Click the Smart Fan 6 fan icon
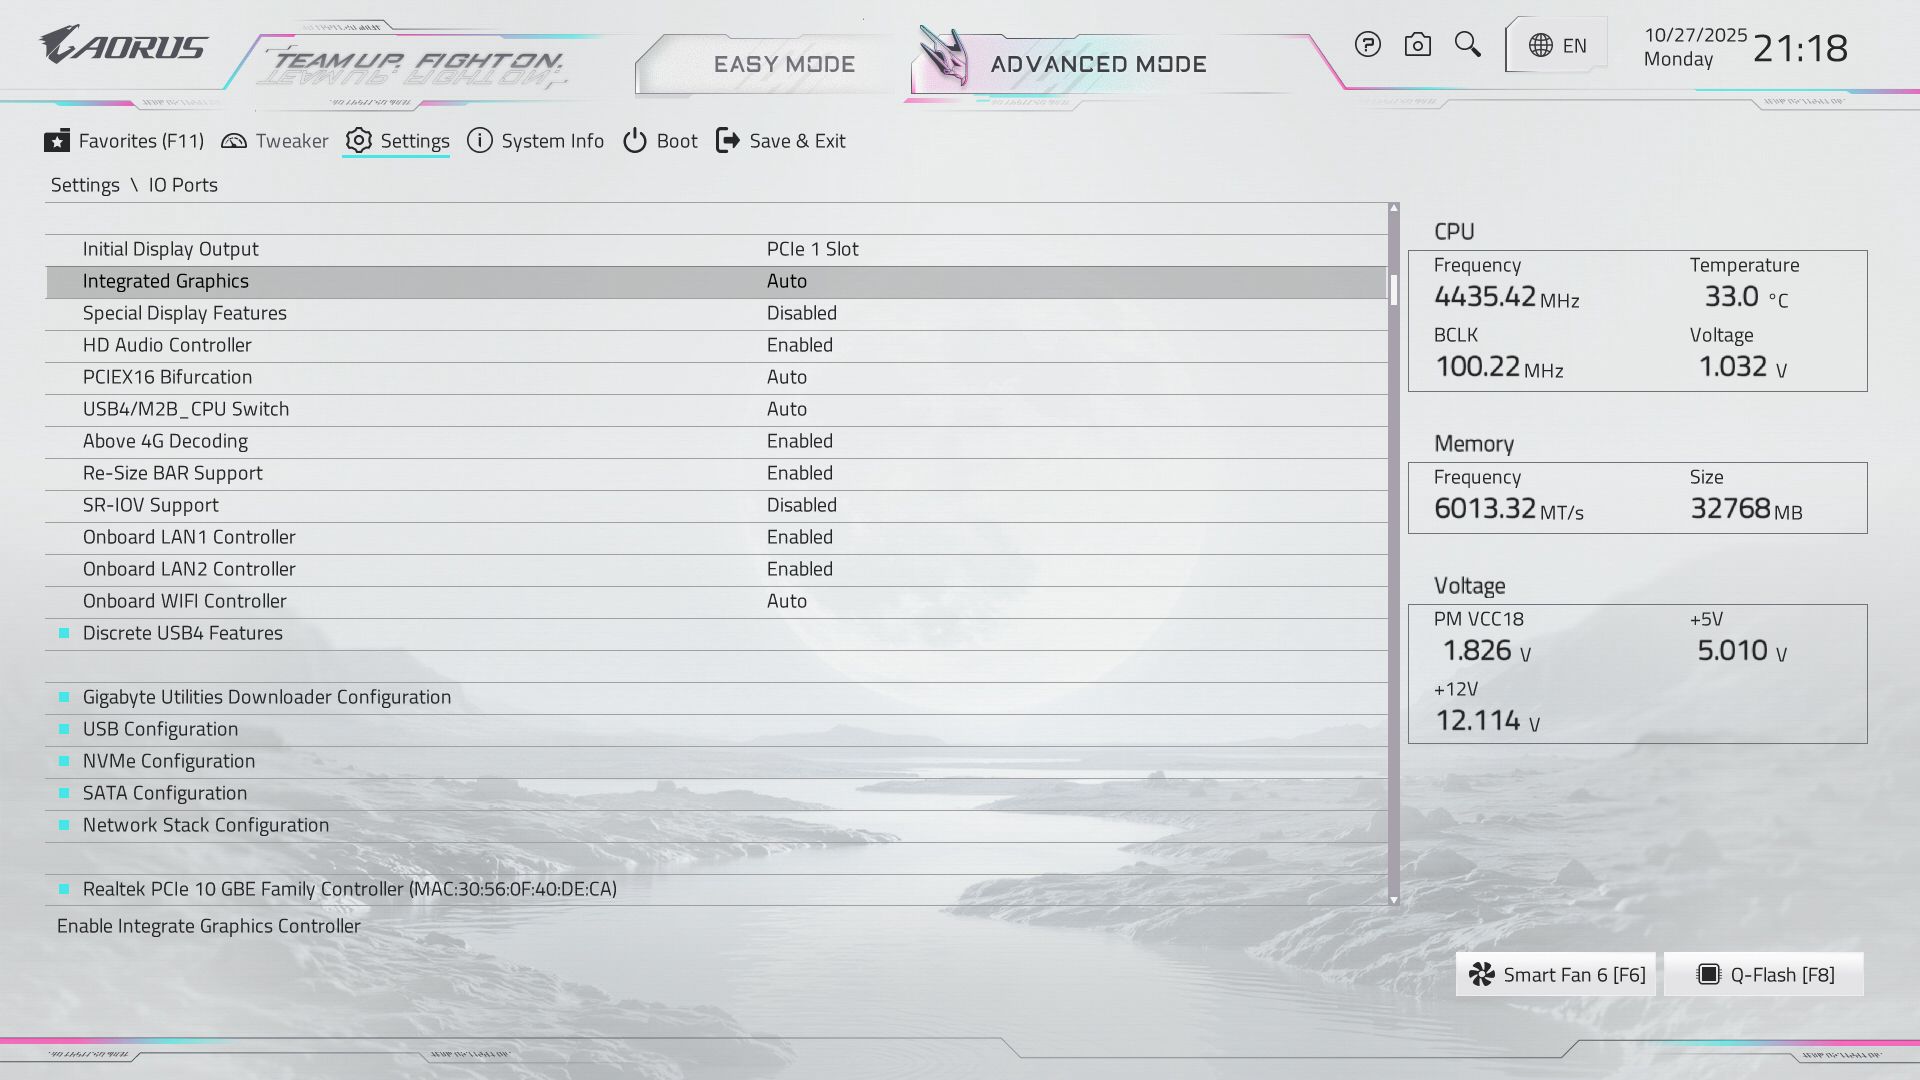1920x1080 pixels. point(1482,975)
